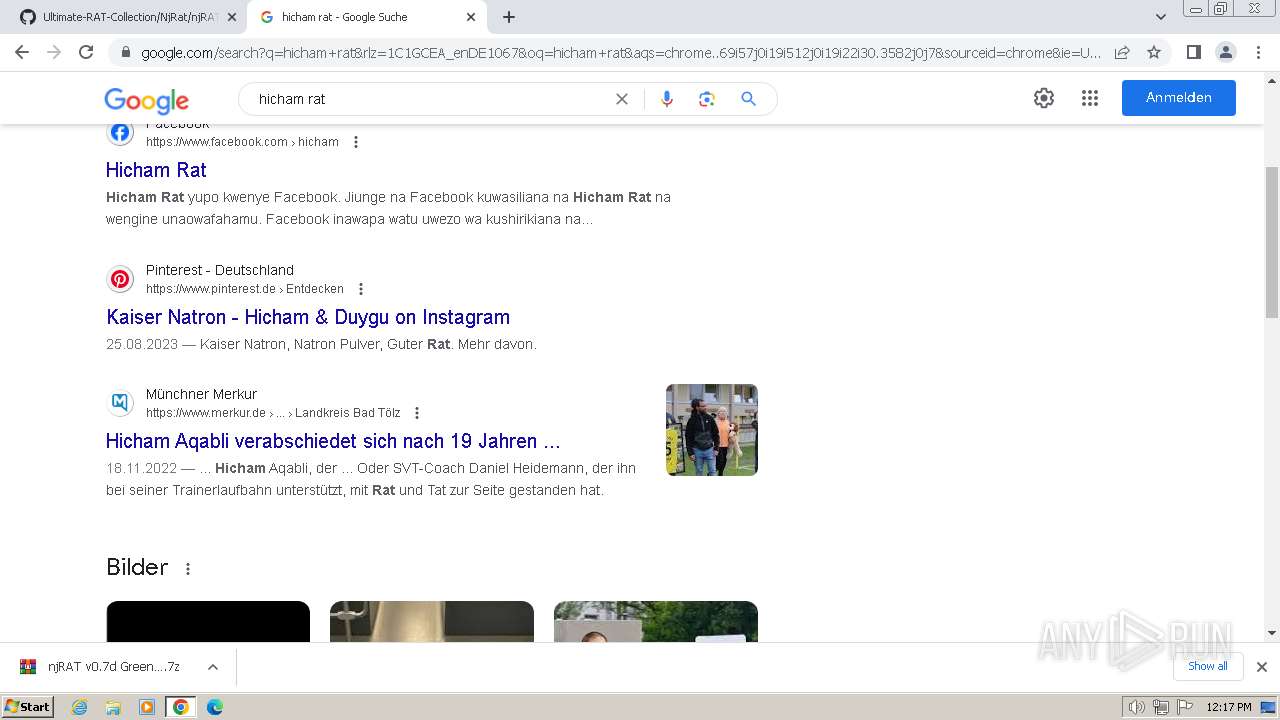Clear the search box text
Viewport: 1280px width, 720px height.
pos(622,99)
